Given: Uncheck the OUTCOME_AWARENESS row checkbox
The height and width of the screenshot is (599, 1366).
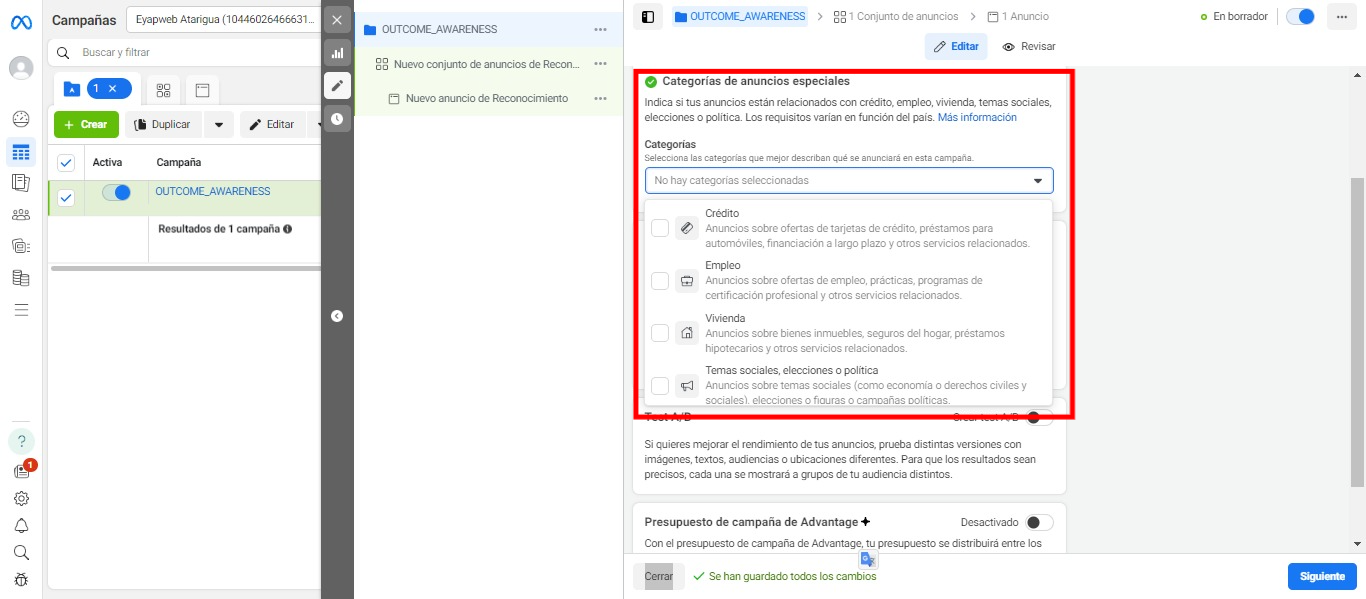Looking at the screenshot, I should point(66,198).
